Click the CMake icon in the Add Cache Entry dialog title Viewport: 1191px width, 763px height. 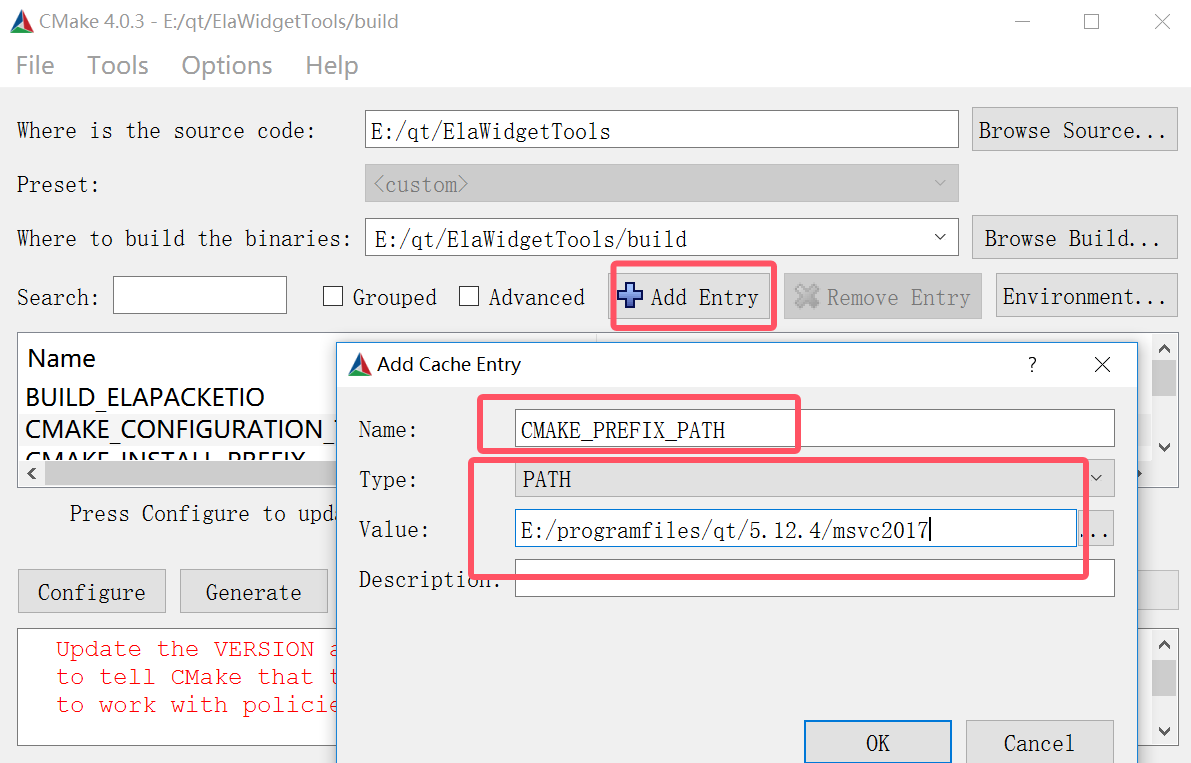click(359, 364)
